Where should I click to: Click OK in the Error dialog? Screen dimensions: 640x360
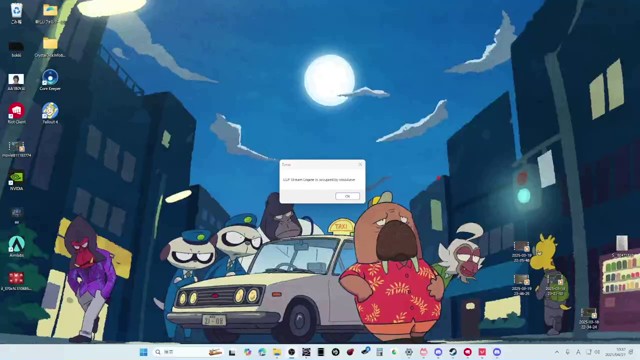[347, 196]
